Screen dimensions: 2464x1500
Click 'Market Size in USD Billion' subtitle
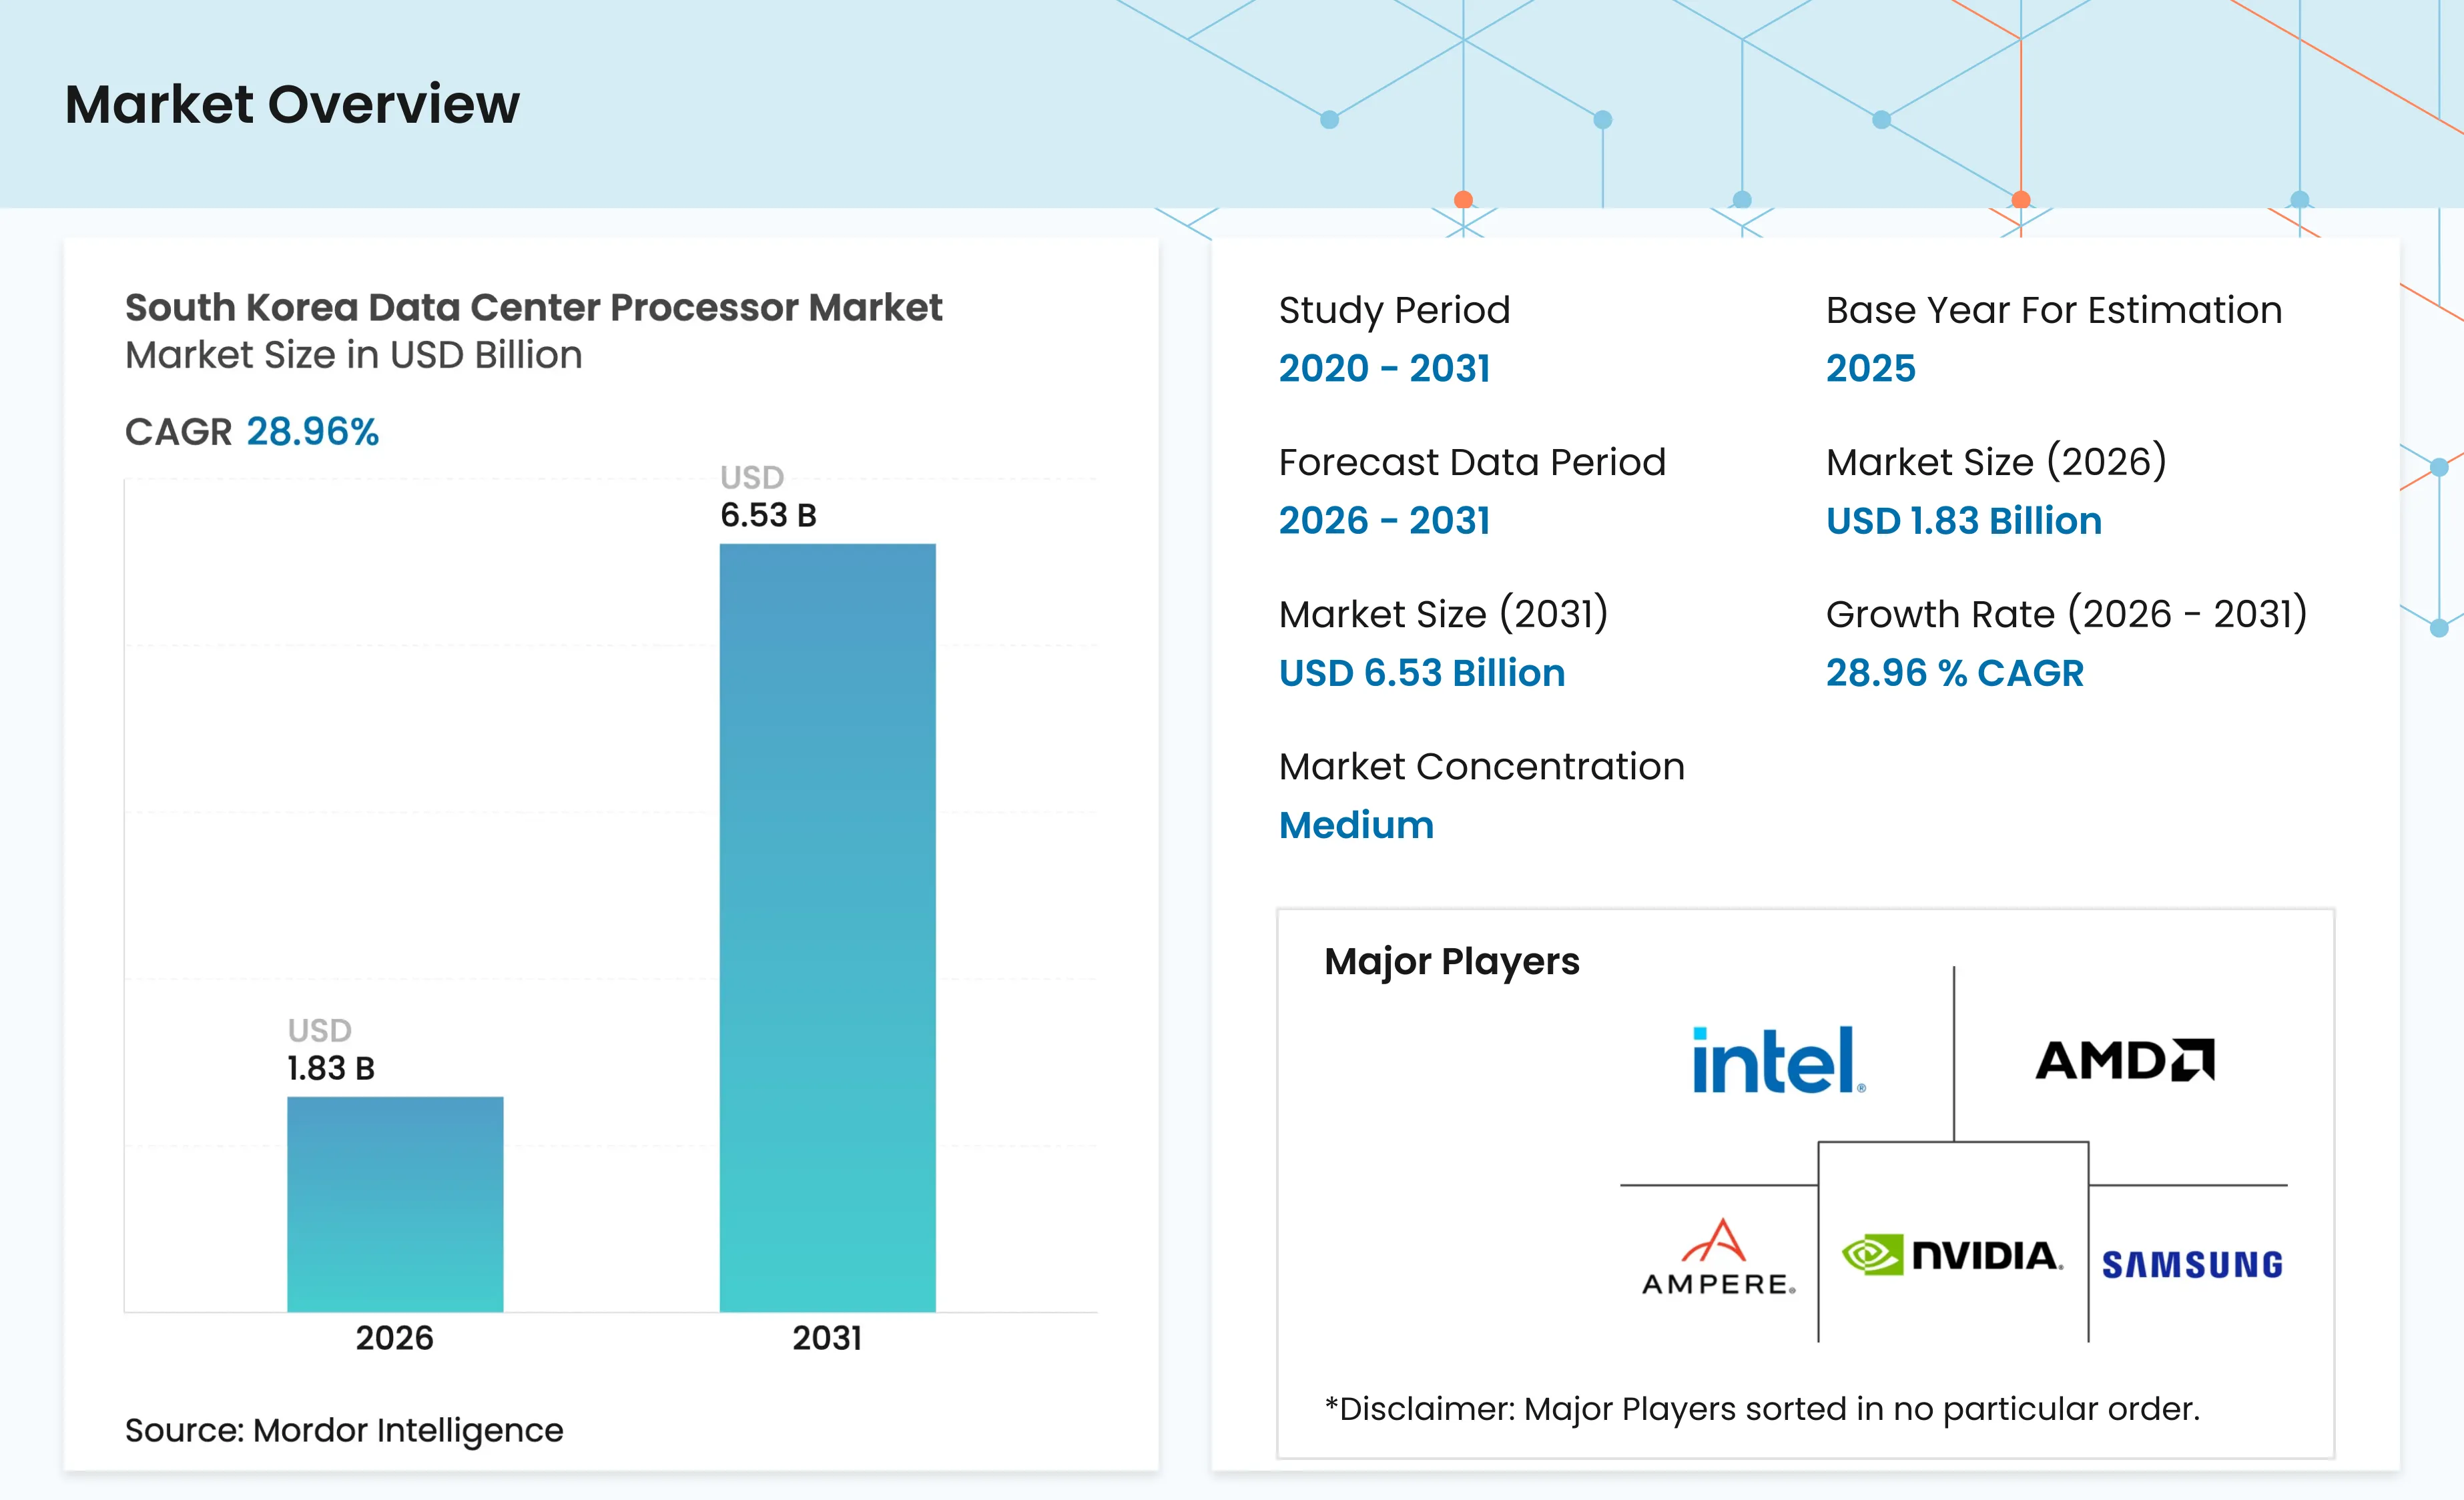pyautogui.click(x=353, y=355)
